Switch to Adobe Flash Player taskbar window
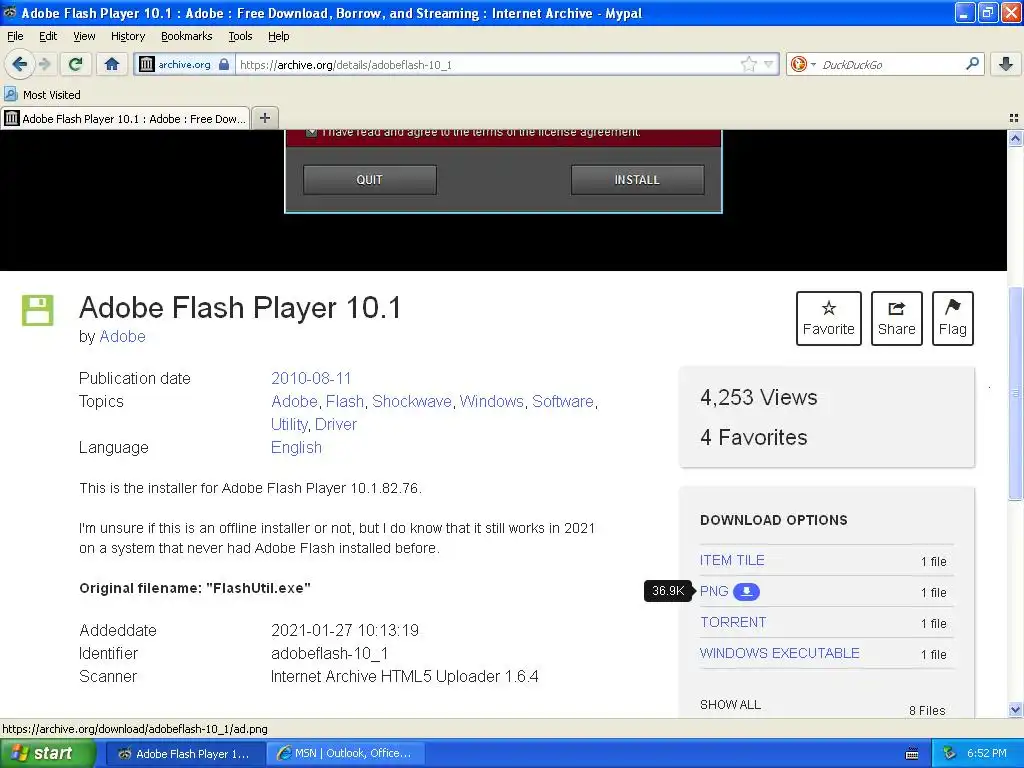 click(184, 754)
